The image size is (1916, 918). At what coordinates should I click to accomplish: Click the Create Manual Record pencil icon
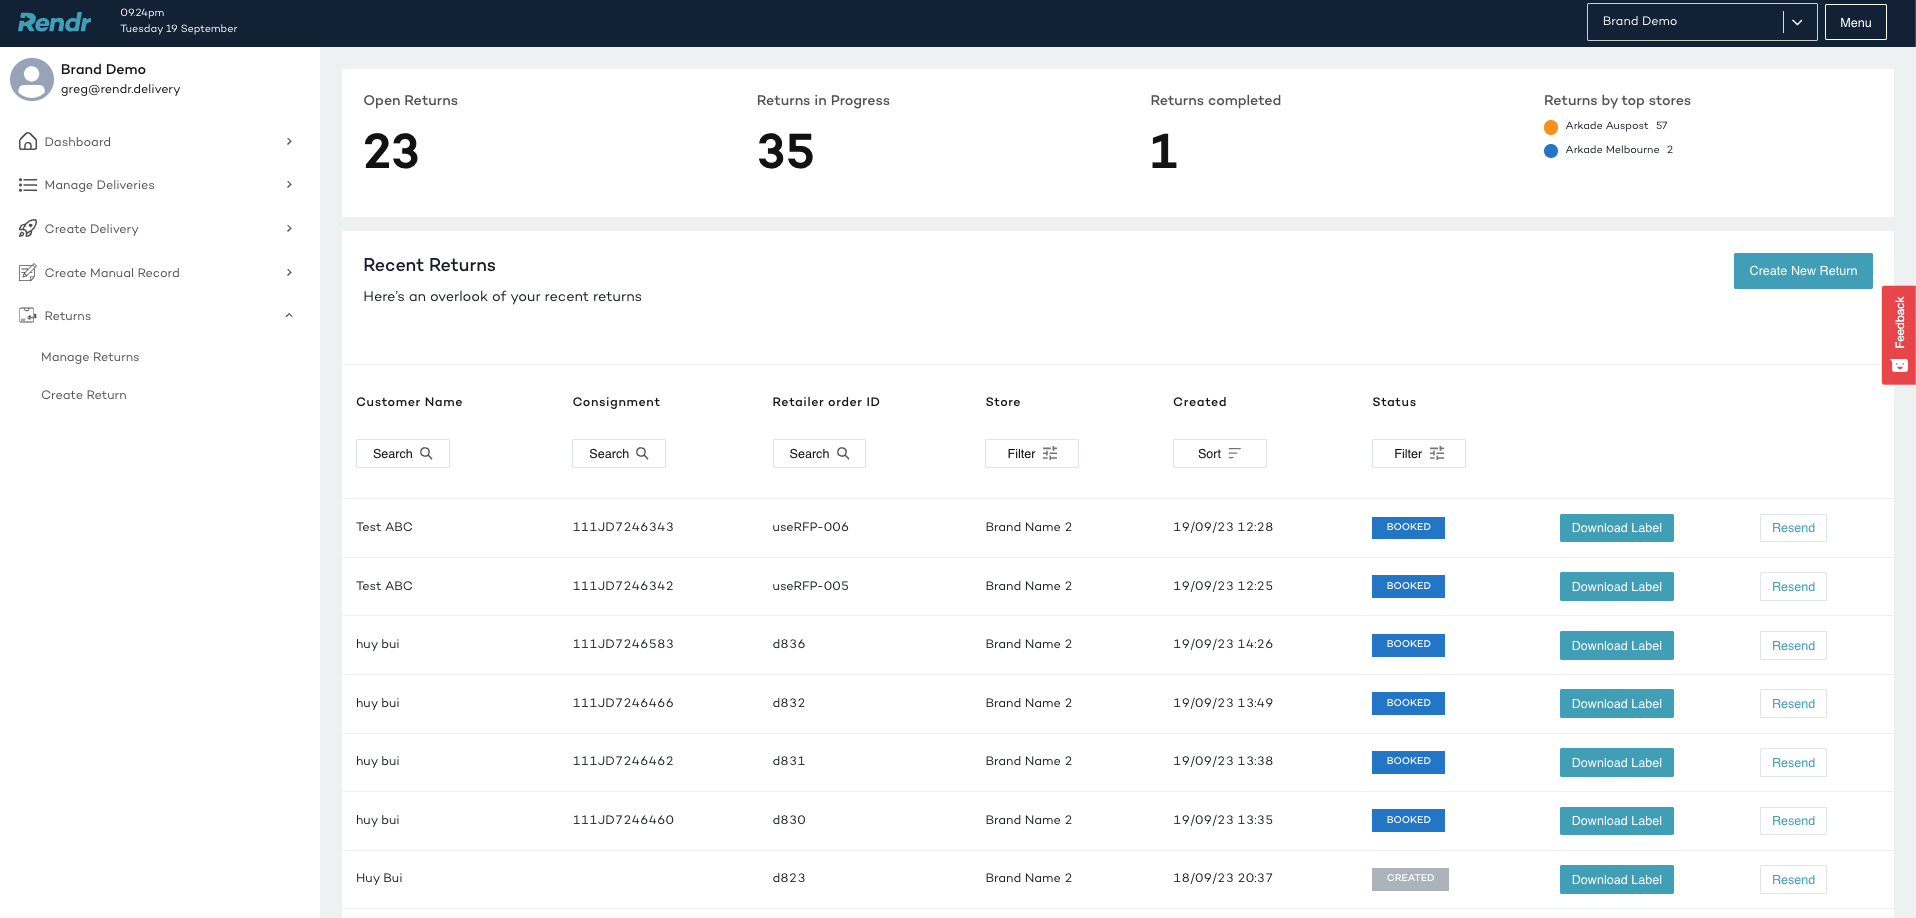[x=28, y=272]
